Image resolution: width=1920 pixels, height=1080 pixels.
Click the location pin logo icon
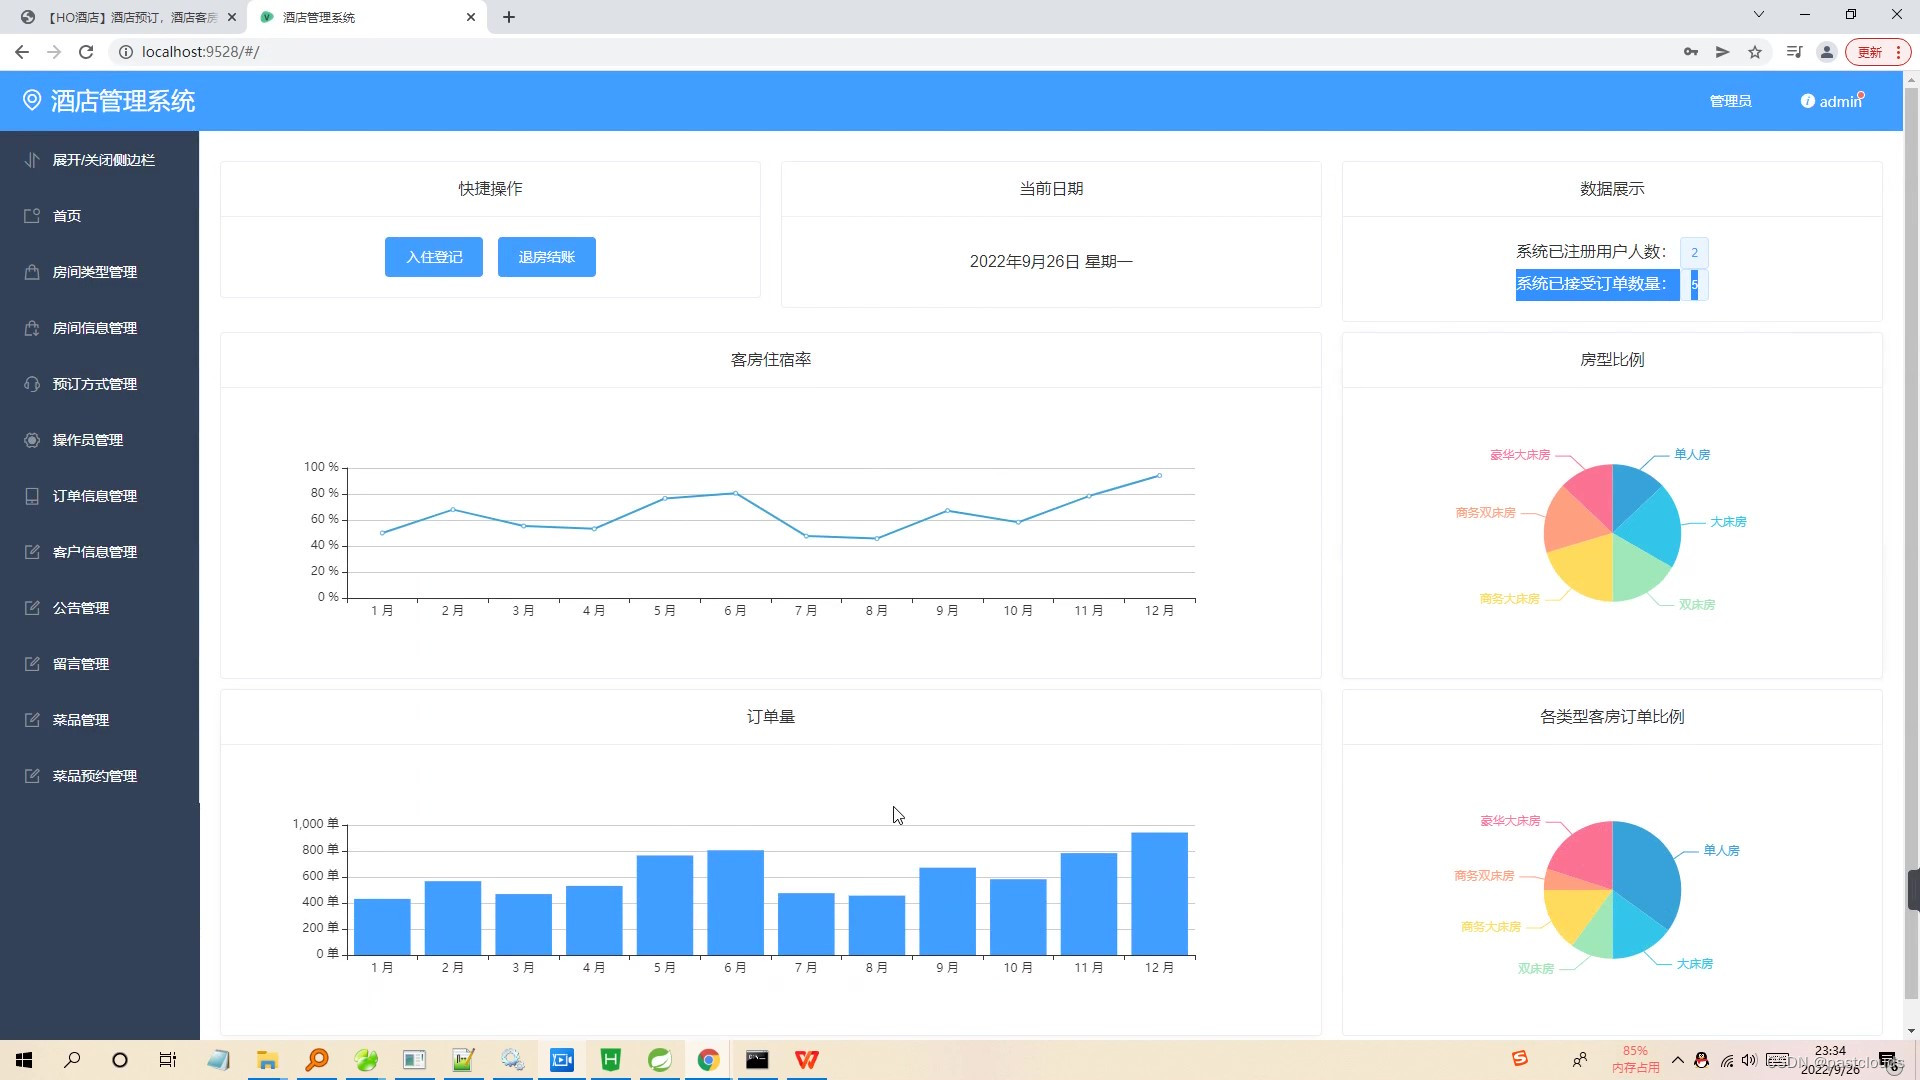pos(32,100)
